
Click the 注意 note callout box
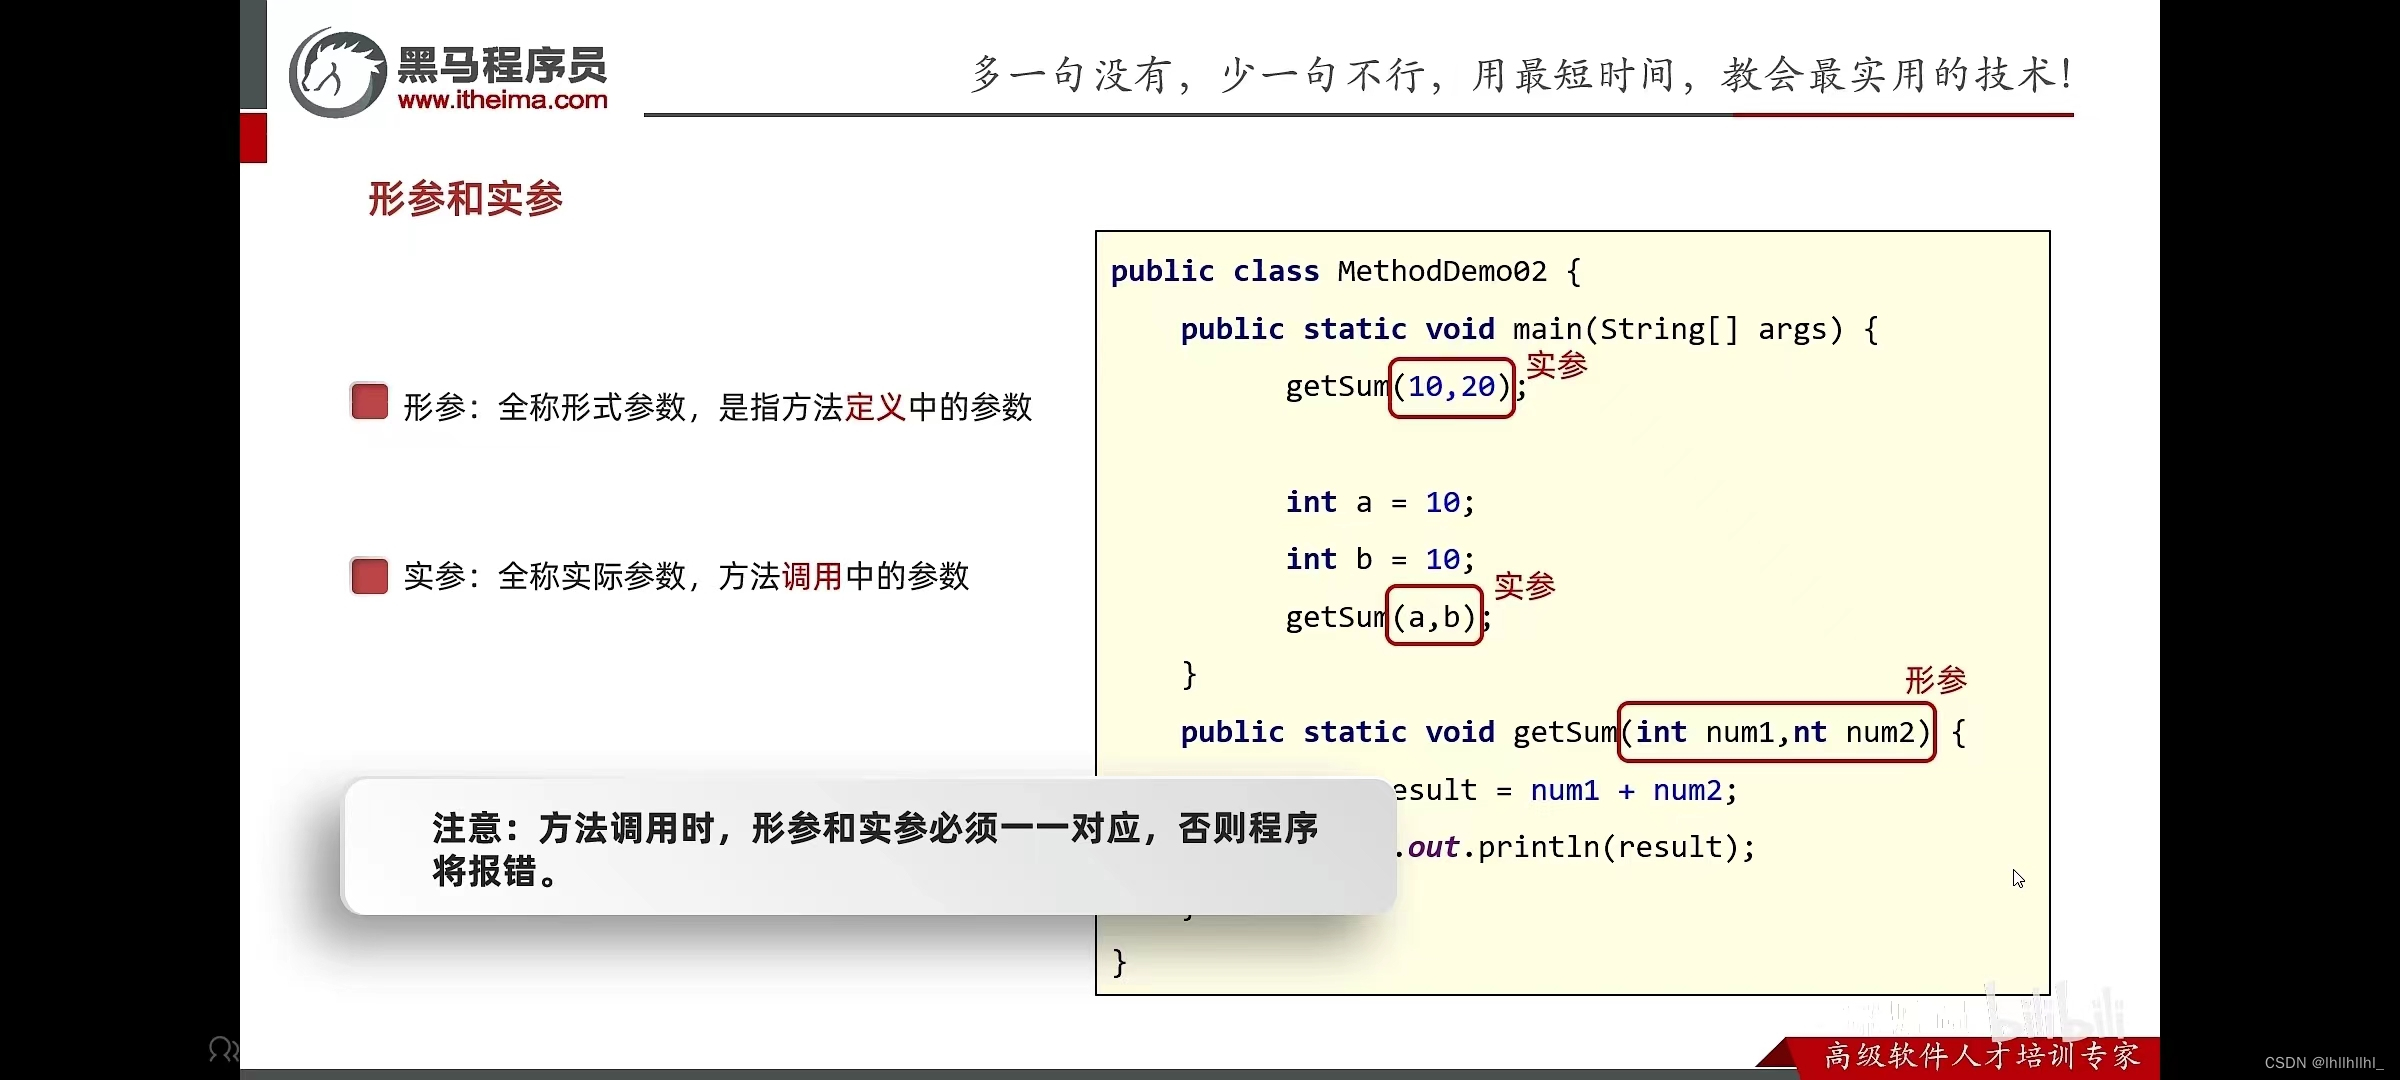tap(868, 847)
